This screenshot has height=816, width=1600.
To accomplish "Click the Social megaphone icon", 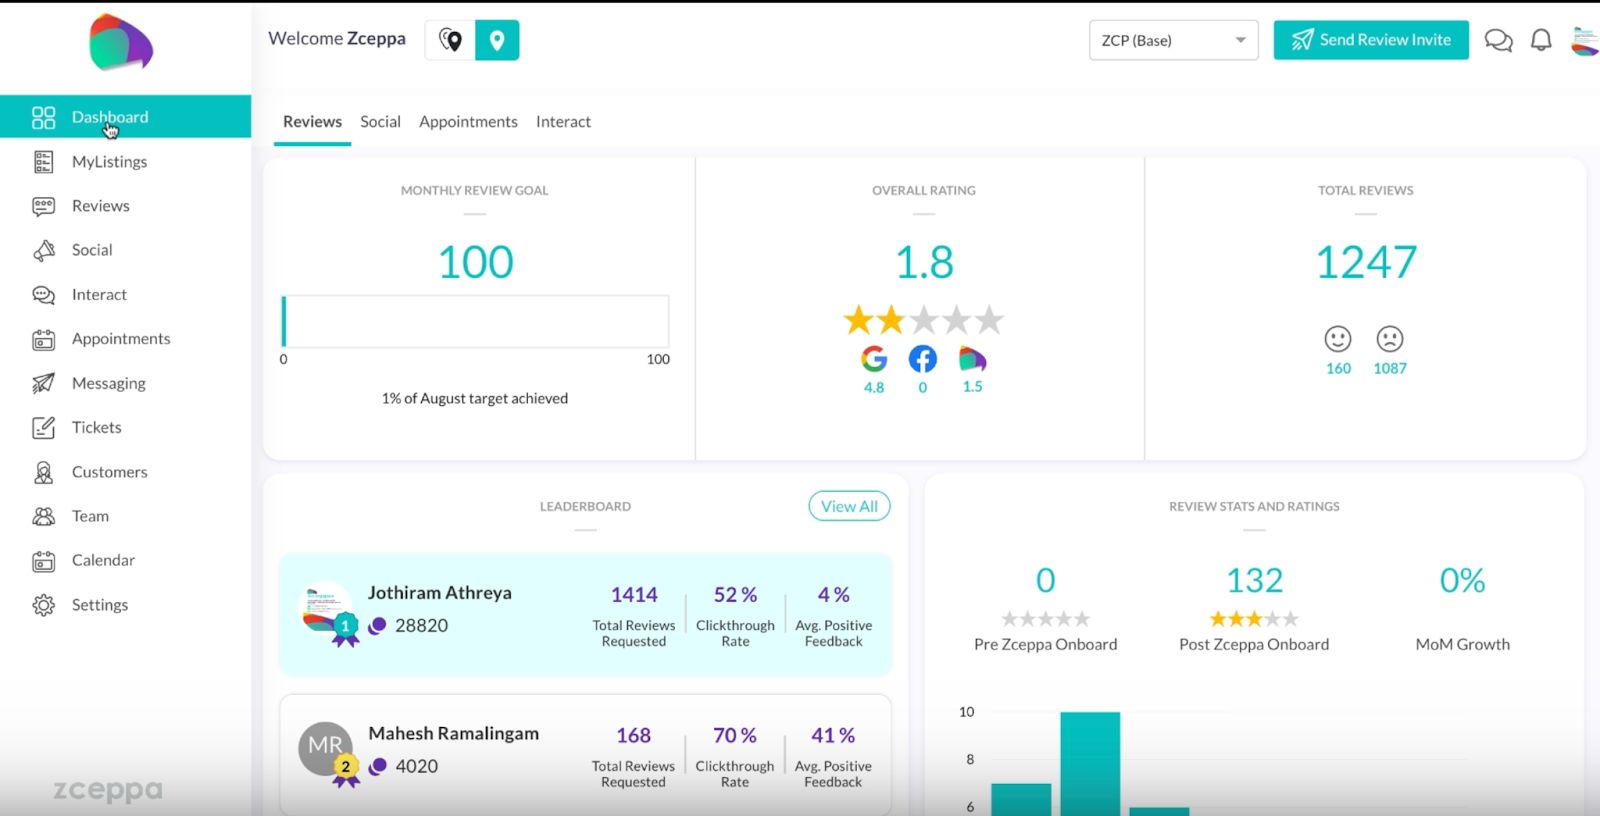I will tap(43, 251).
